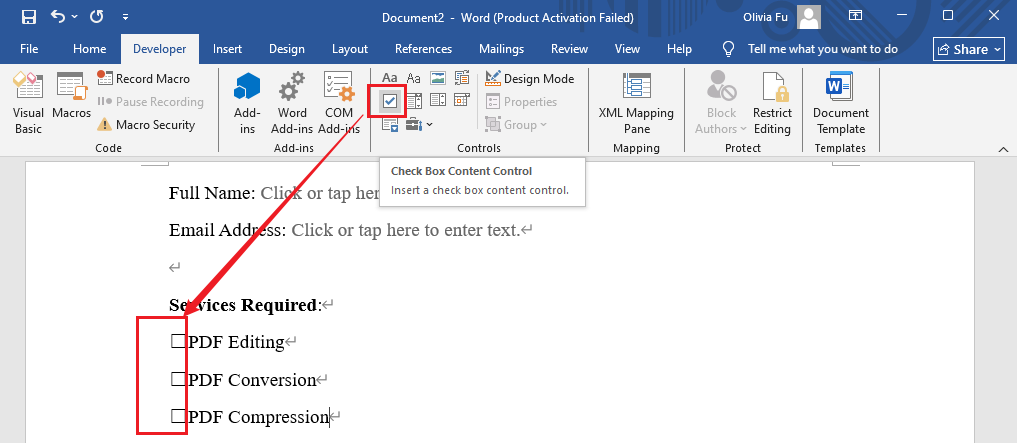The width and height of the screenshot is (1017, 443).
Task: Click the 'PDF Editing' text
Action: 236,342
